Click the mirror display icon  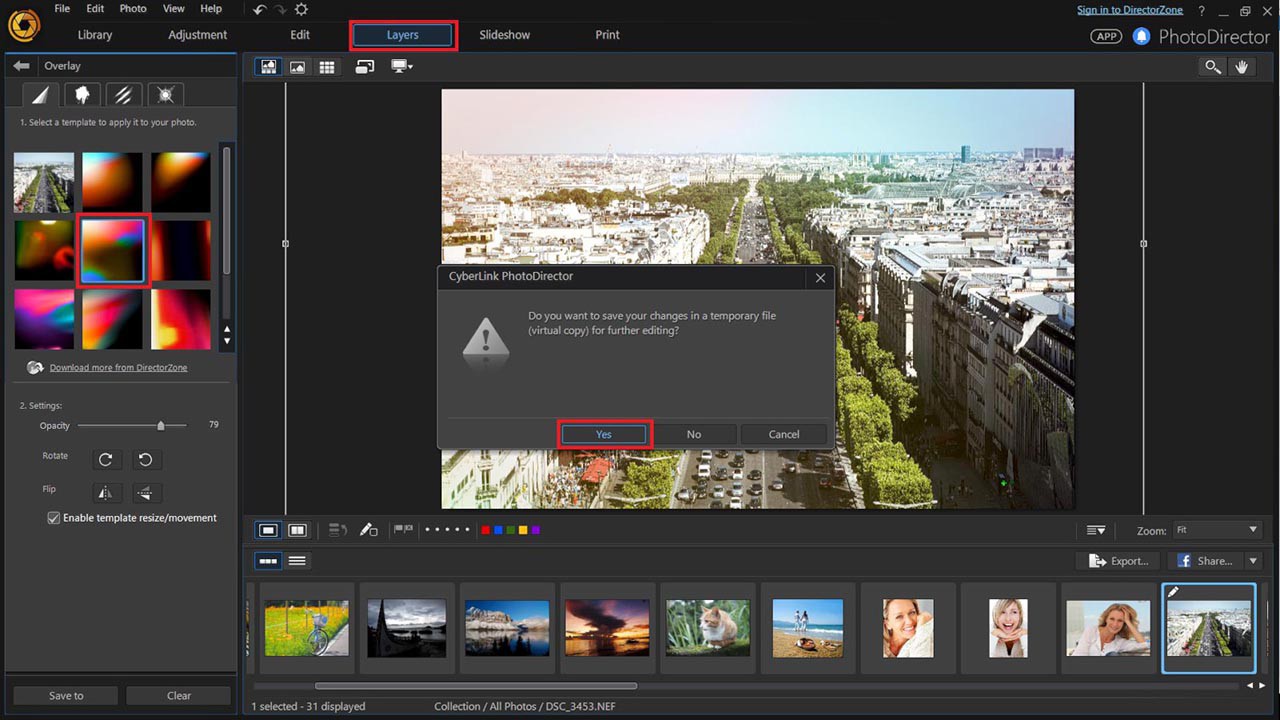pyautogui.click(x=365, y=67)
